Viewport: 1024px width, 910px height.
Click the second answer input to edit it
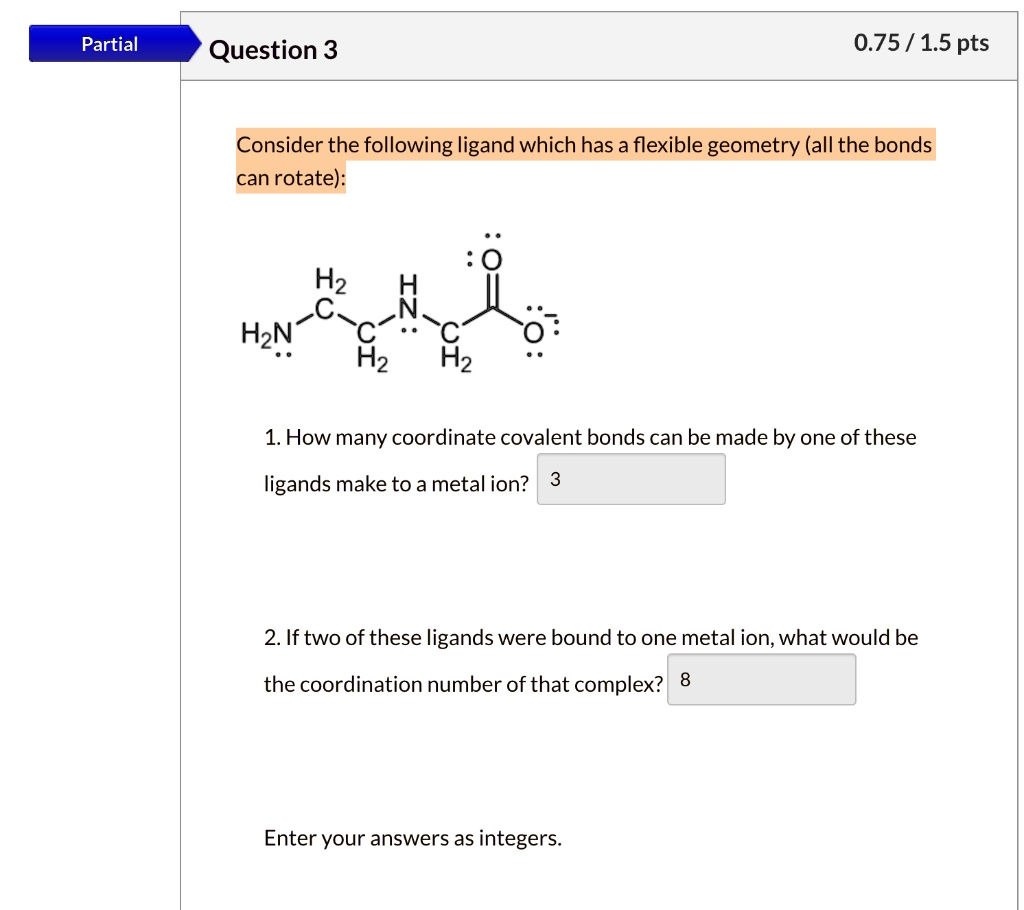click(762, 679)
